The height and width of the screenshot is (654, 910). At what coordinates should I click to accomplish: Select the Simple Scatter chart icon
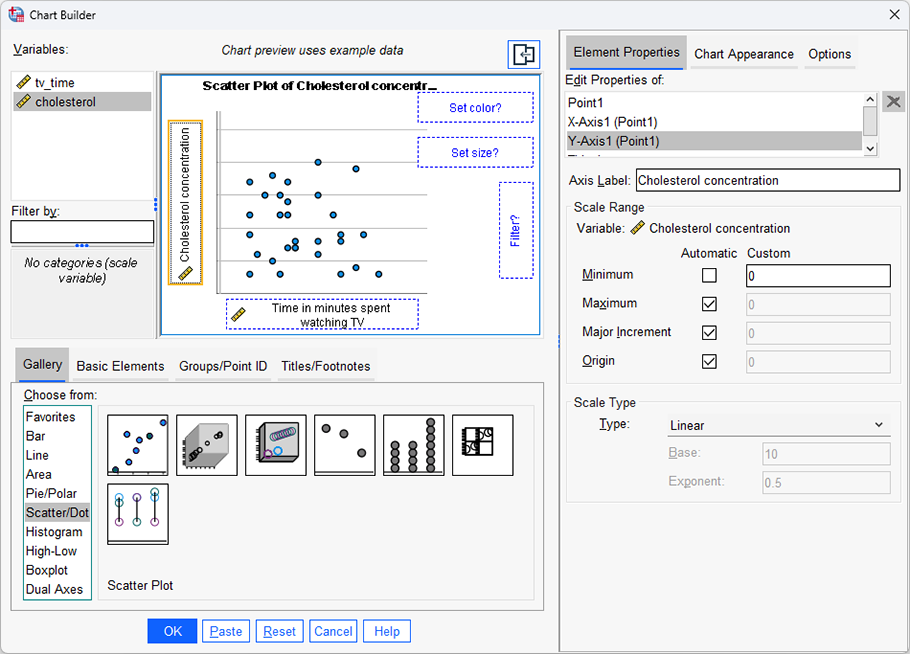pyautogui.click(x=137, y=445)
